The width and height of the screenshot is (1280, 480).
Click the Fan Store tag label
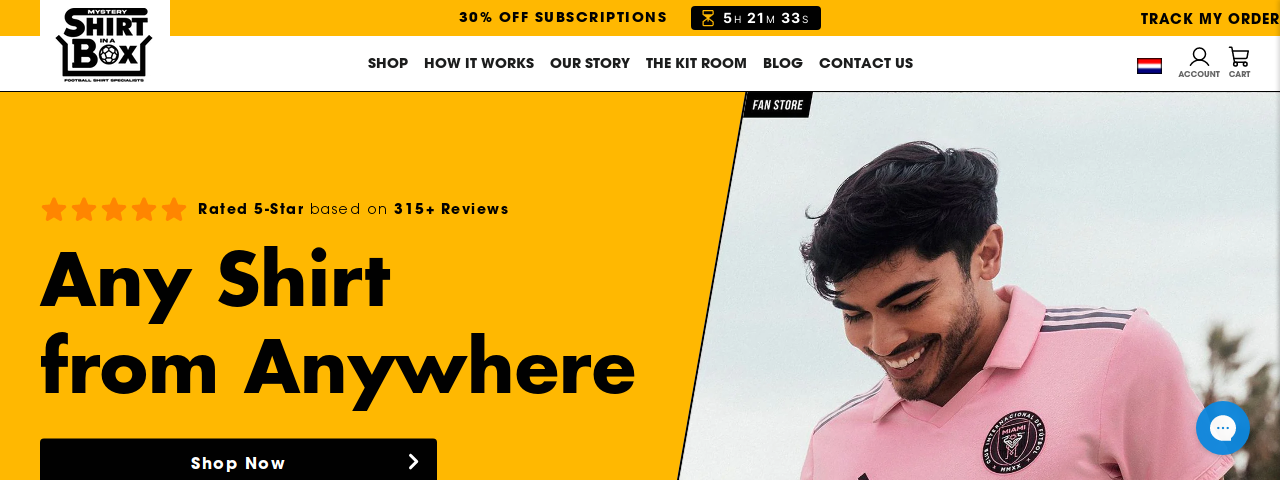[777, 105]
